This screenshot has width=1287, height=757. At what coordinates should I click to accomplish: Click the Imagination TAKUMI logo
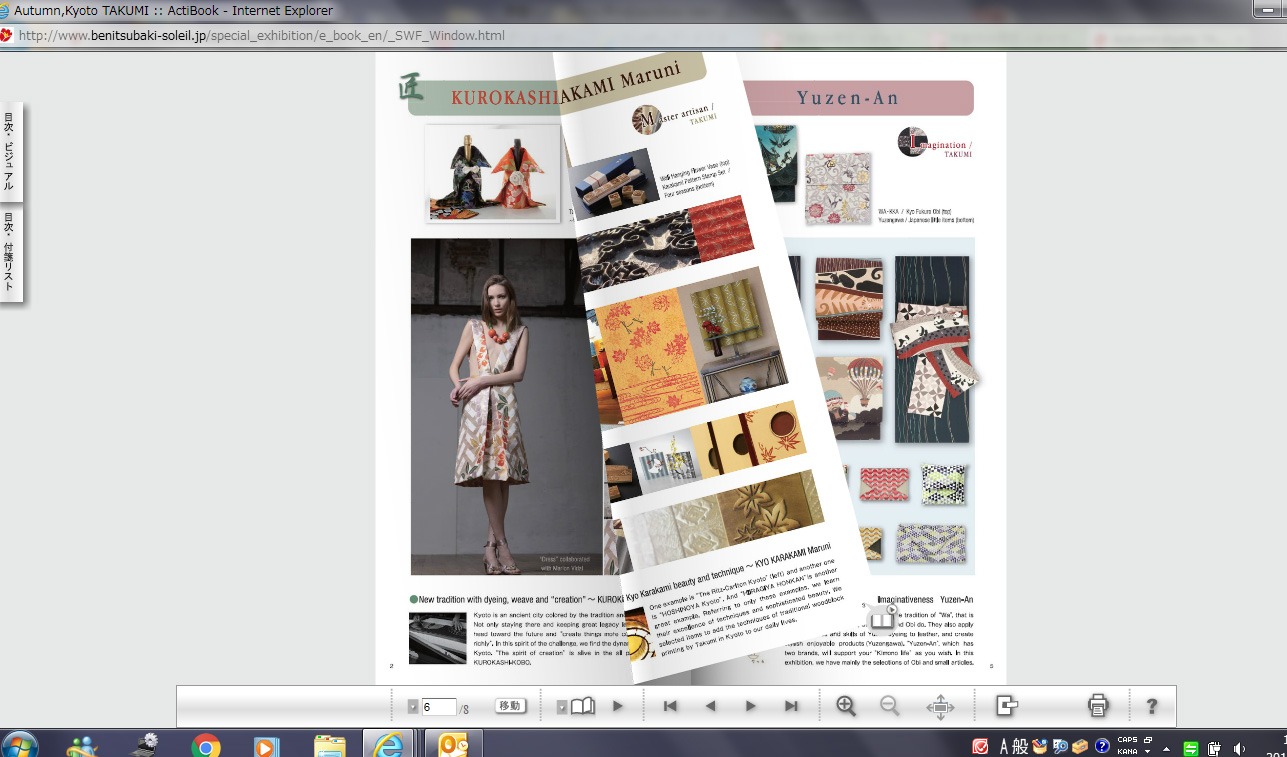(x=935, y=143)
